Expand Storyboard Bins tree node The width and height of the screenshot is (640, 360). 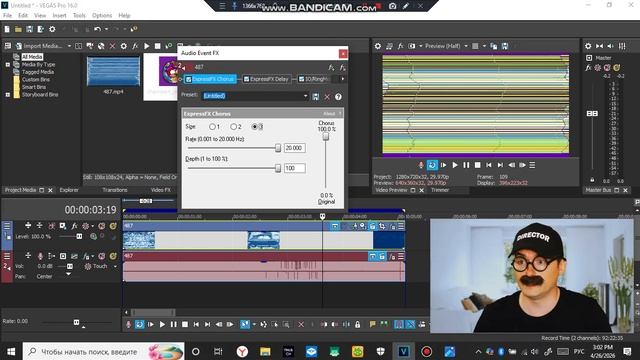8,95
